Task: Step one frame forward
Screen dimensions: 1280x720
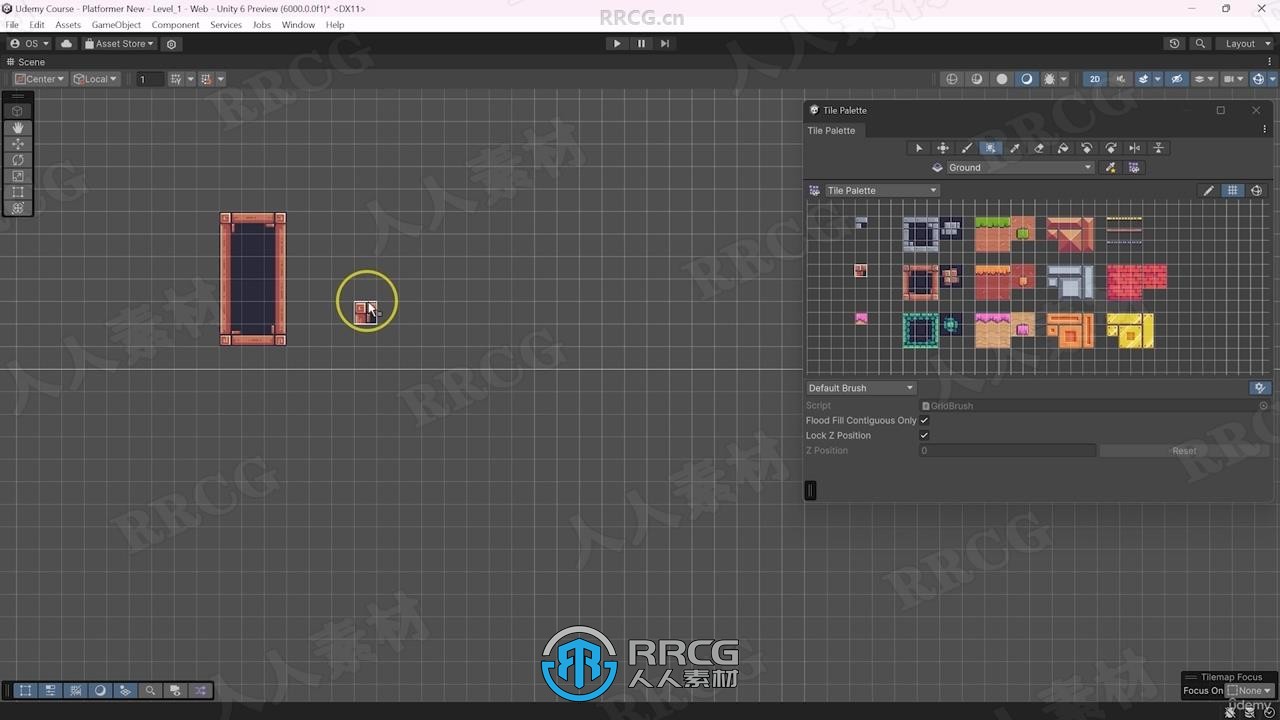Action: click(x=665, y=44)
